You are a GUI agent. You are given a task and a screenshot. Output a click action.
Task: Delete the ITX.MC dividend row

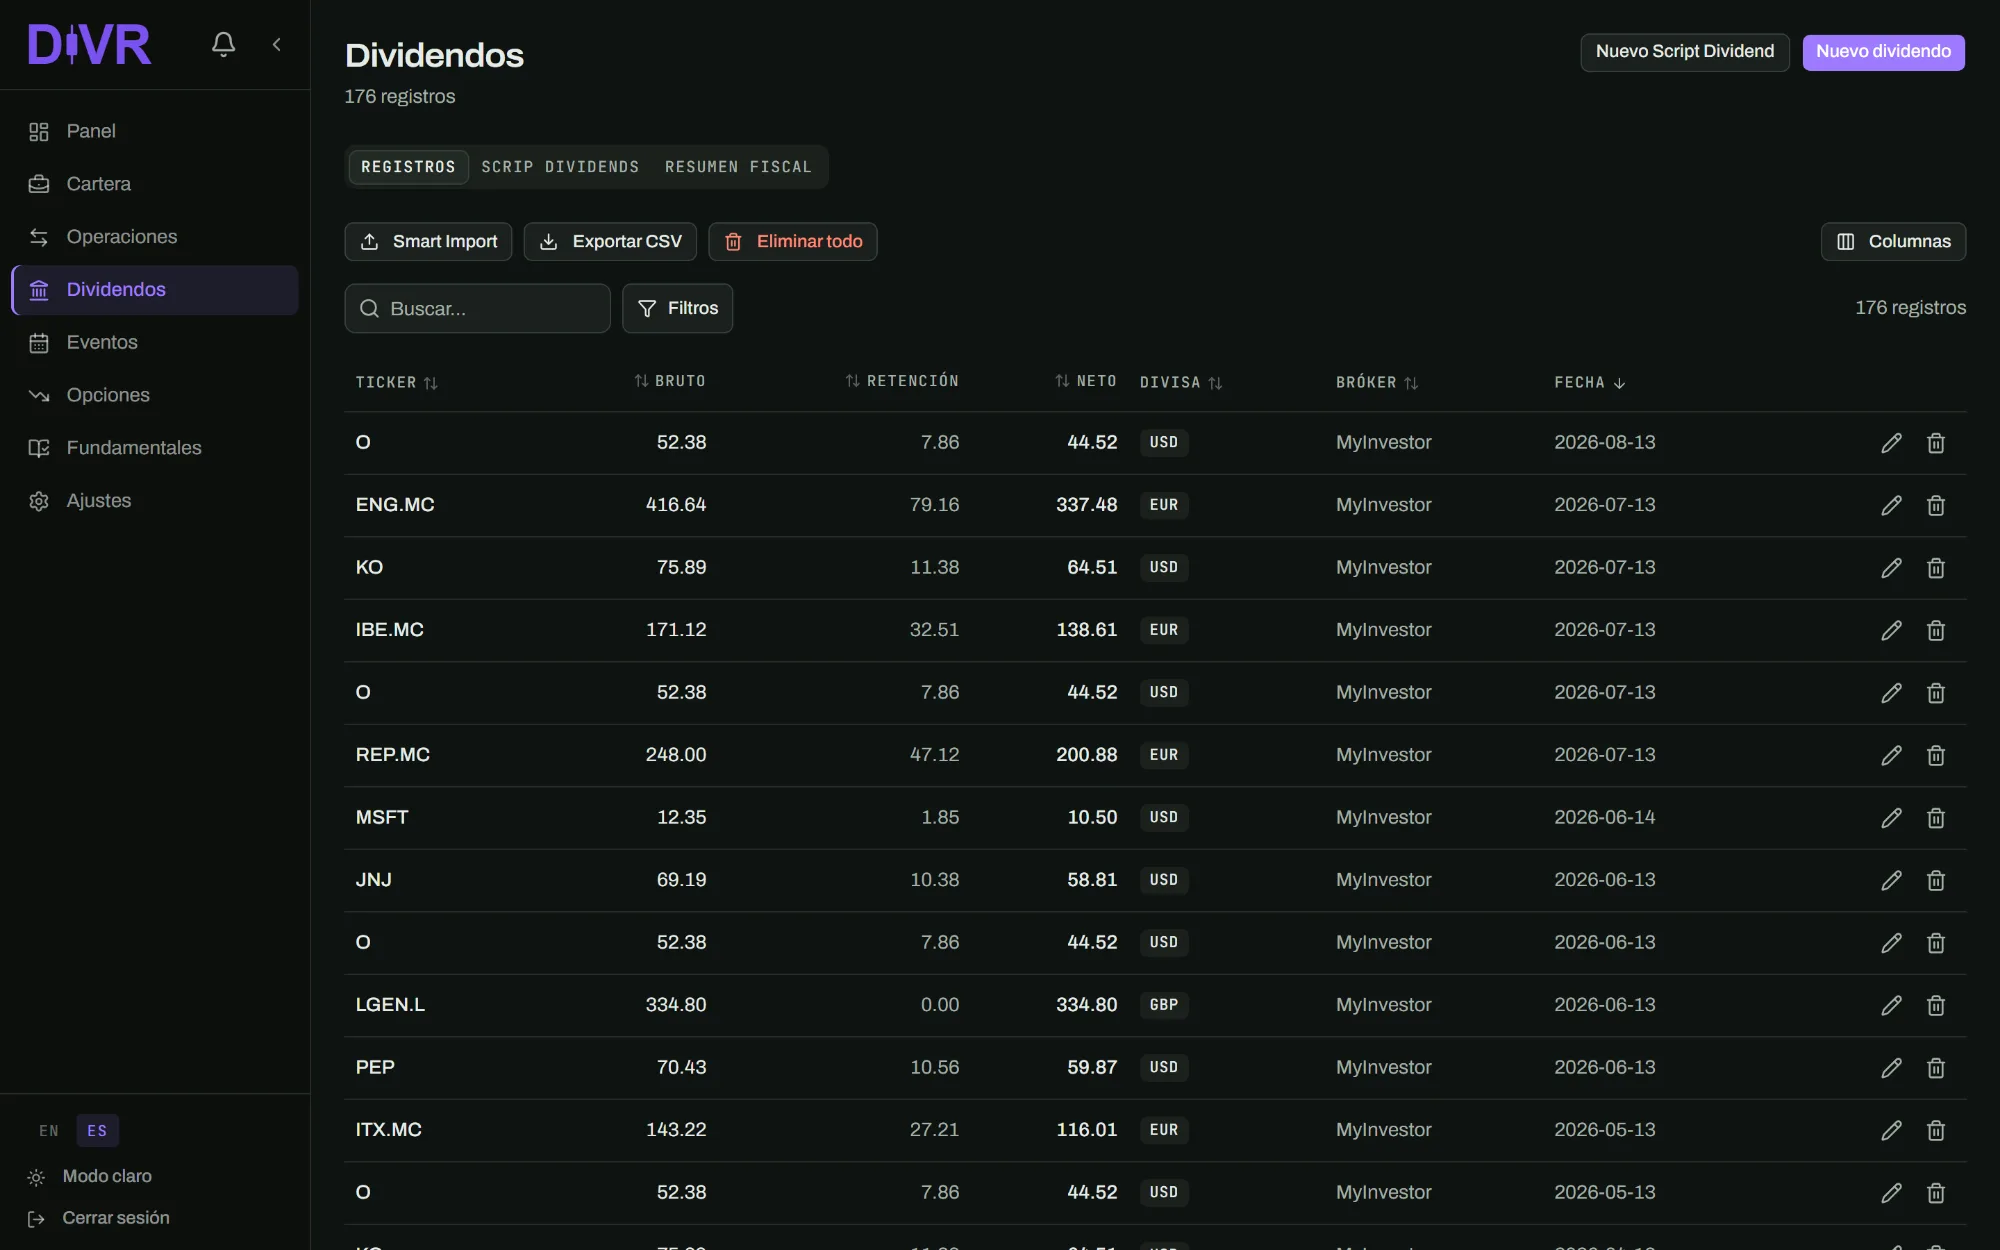click(x=1936, y=1130)
